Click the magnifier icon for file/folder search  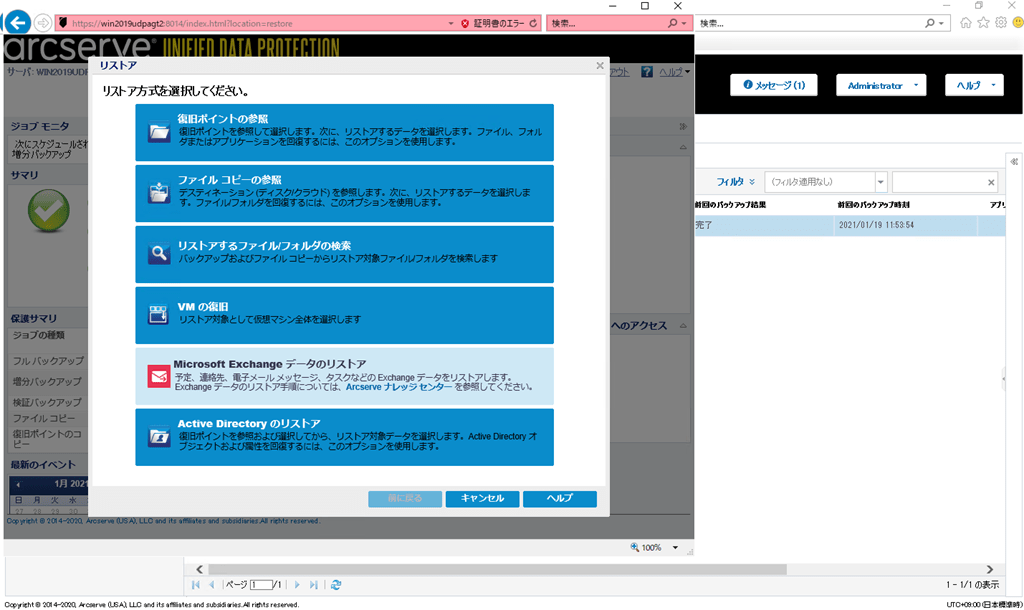coord(159,253)
